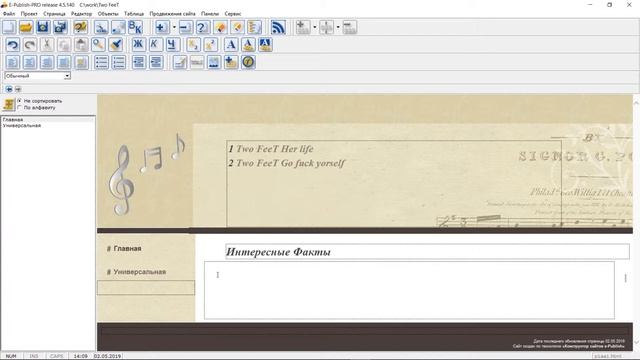Screen dimensions: 640x360
Task: Remove page with the minus icon
Action: tap(186, 27)
